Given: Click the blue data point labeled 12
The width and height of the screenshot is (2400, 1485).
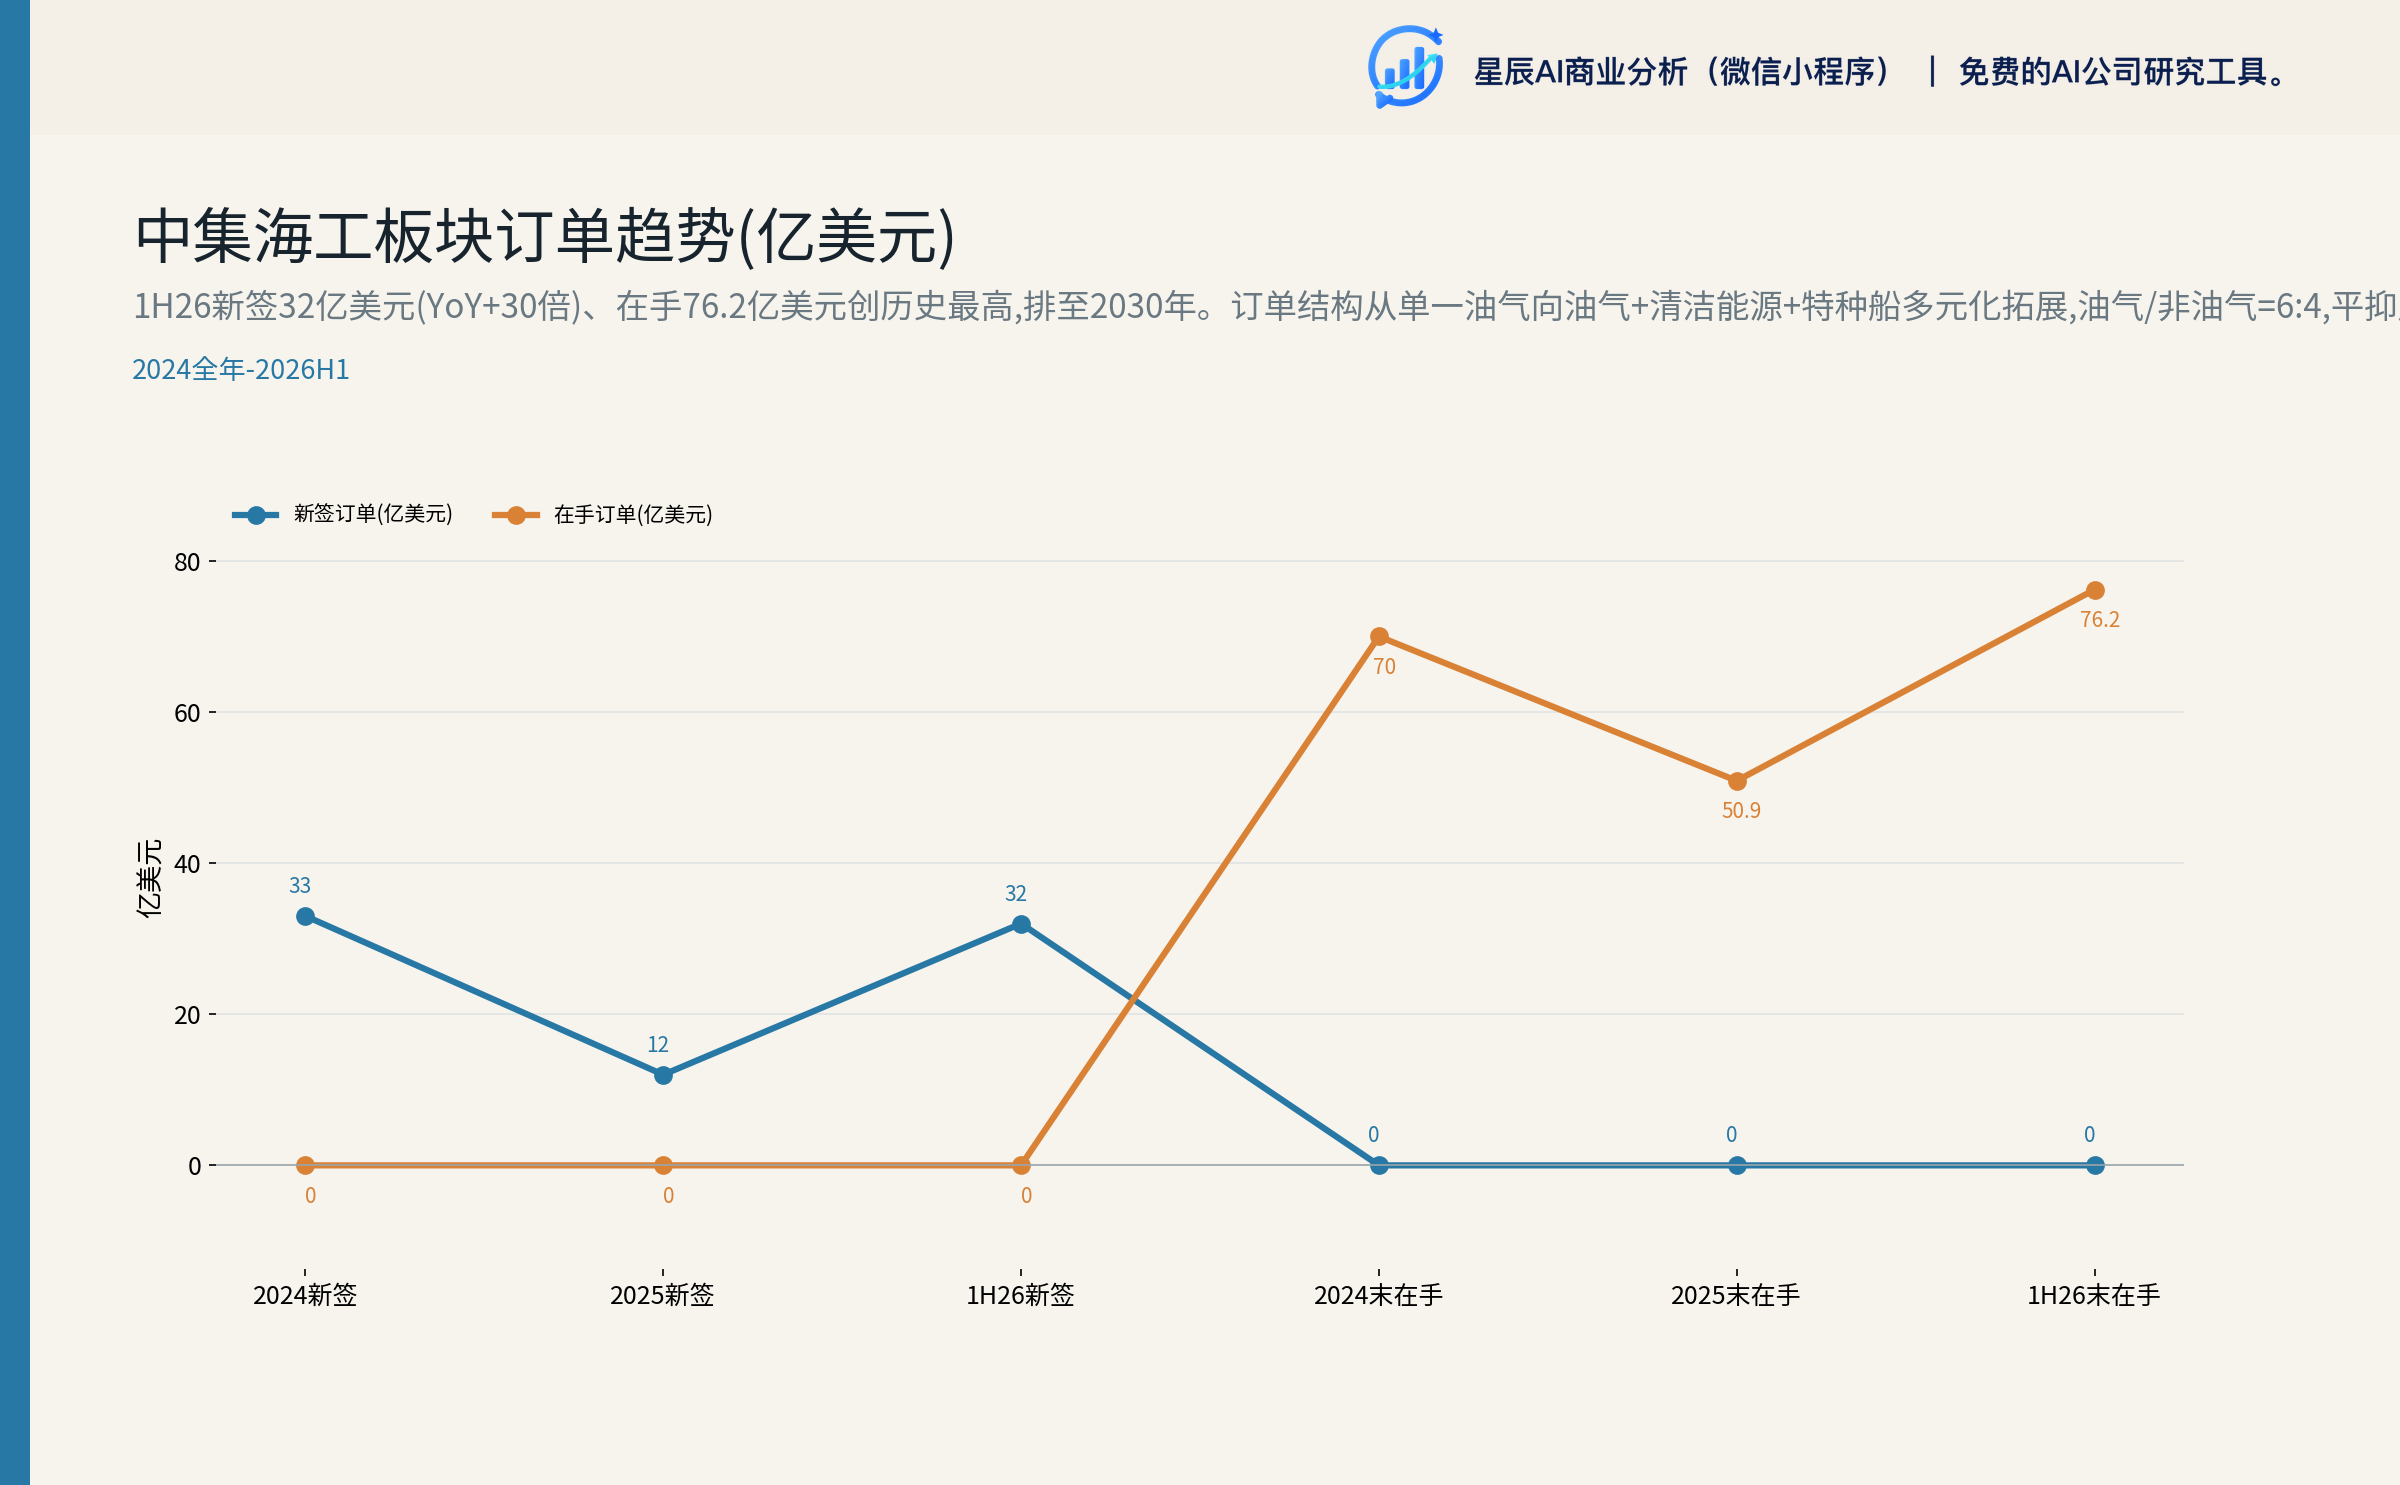Looking at the screenshot, I should click(x=663, y=1075).
